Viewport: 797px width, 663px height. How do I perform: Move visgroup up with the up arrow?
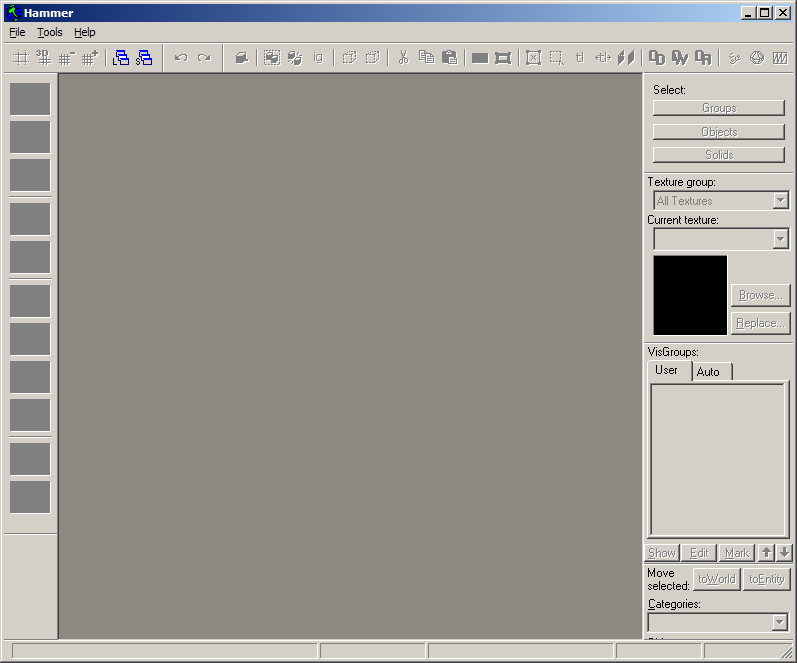pos(767,553)
